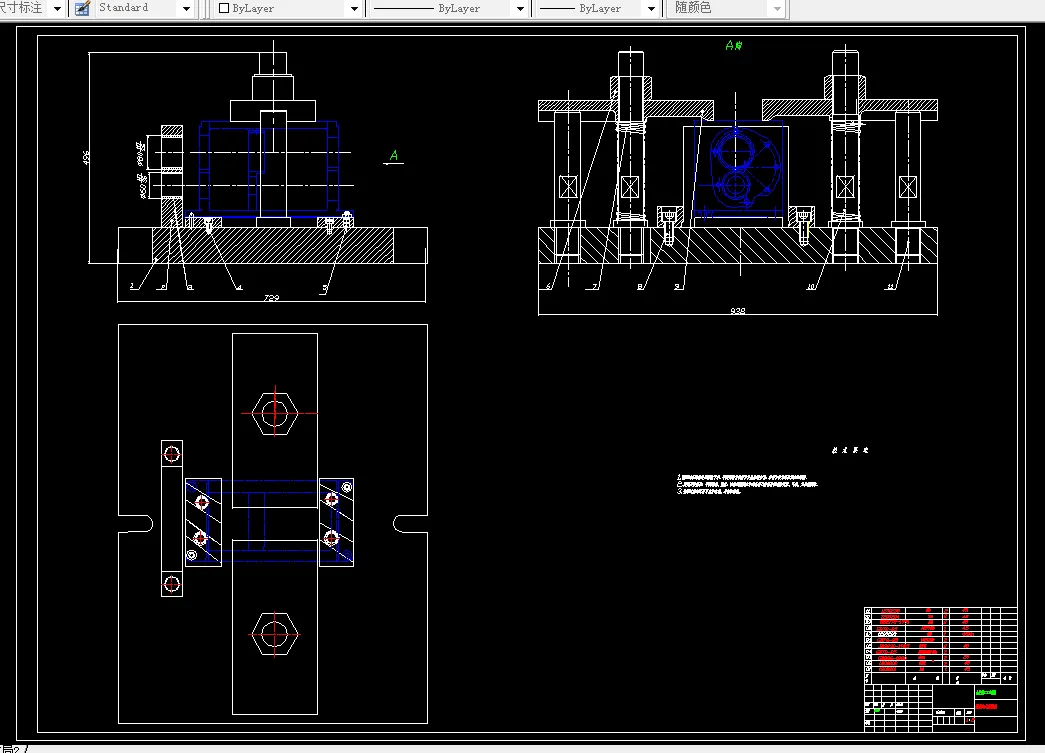Click part balloon number 11 leader label

click(x=890, y=287)
